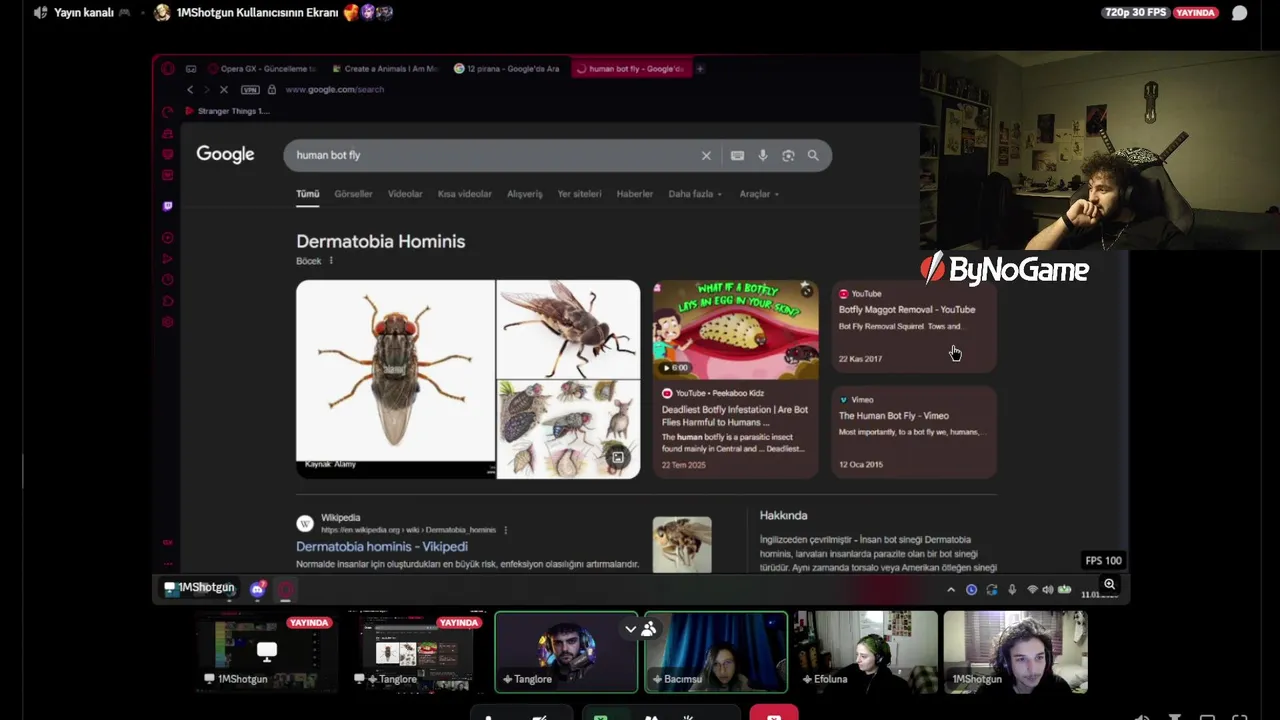Stop the page loading with X
1280x720 pixels.
[x=223, y=89]
